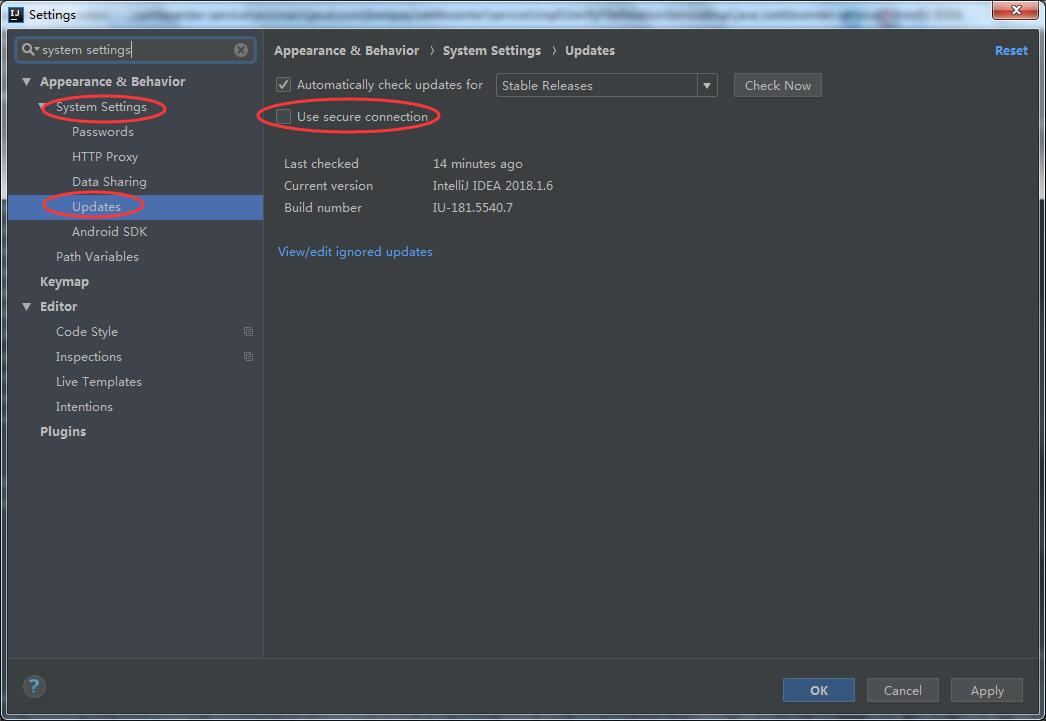1046x721 pixels.
Task: Select the Editor tree label
Action: pyautogui.click(x=59, y=307)
